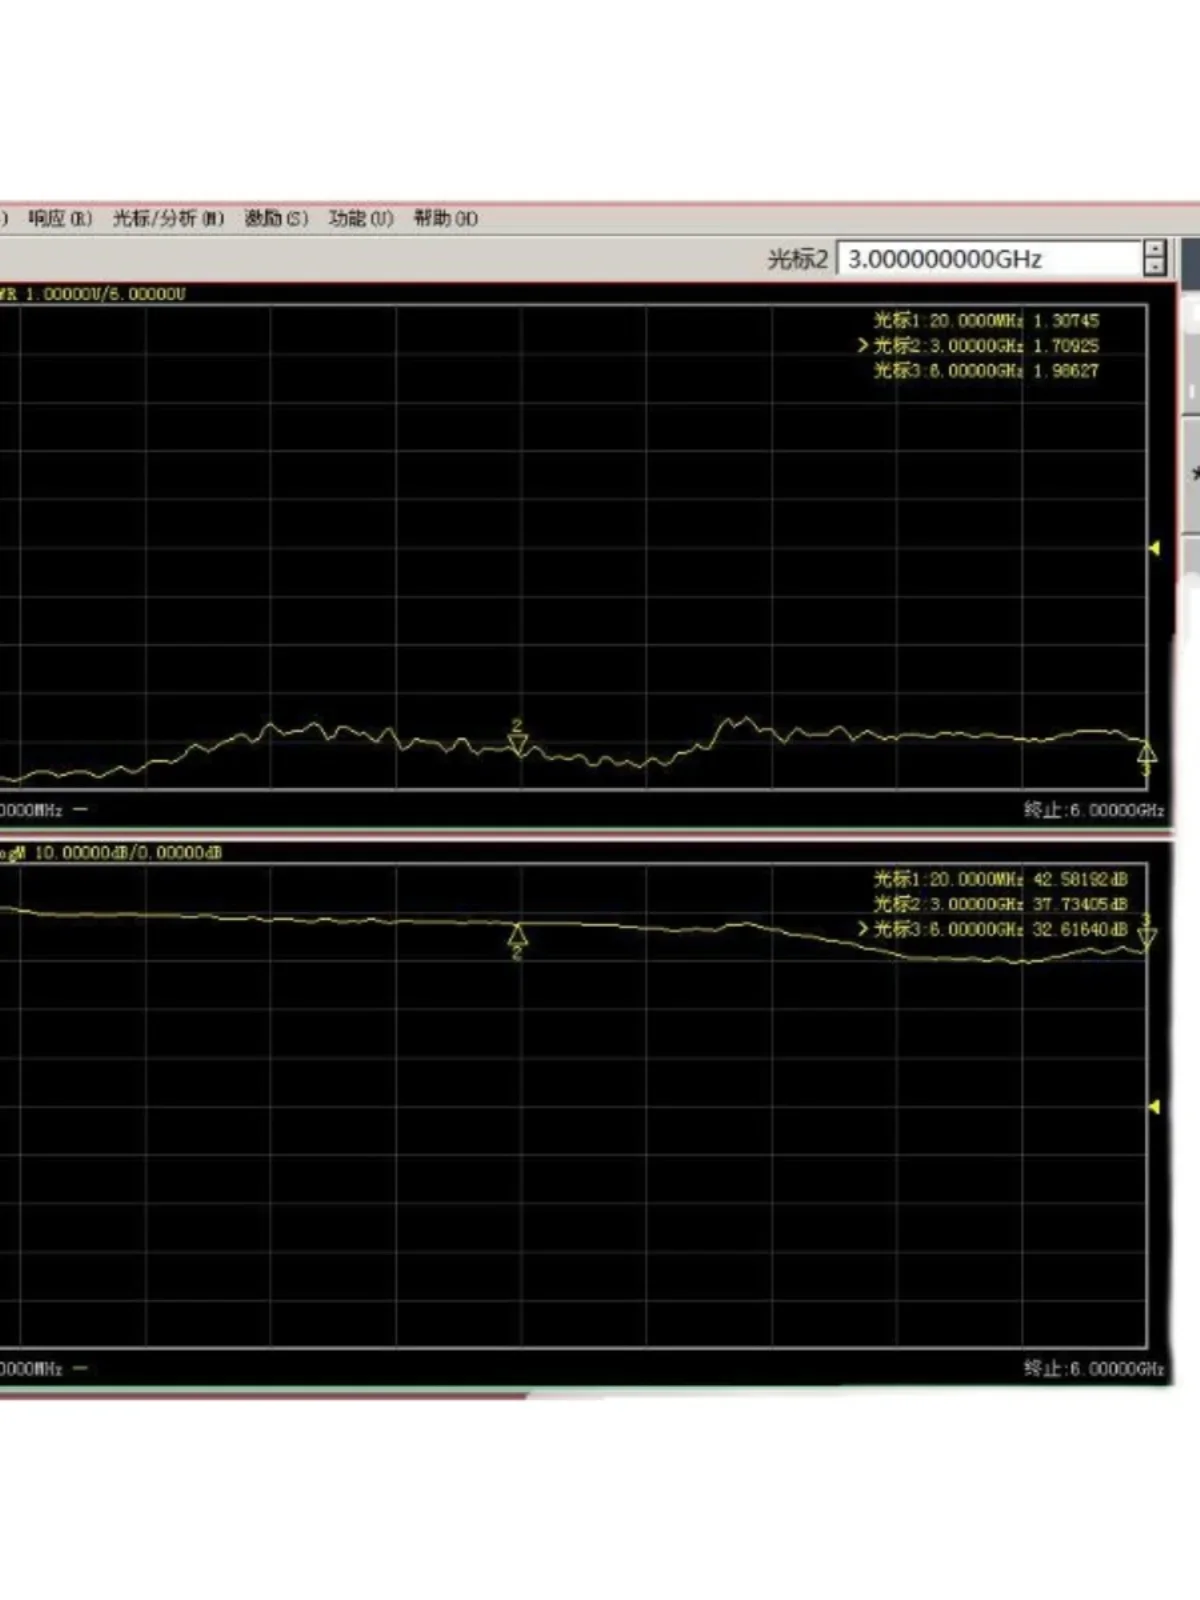The width and height of the screenshot is (1200, 1600).
Task: Click the yellow reference level arrow in upper plot
Action: coord(1154,548)
